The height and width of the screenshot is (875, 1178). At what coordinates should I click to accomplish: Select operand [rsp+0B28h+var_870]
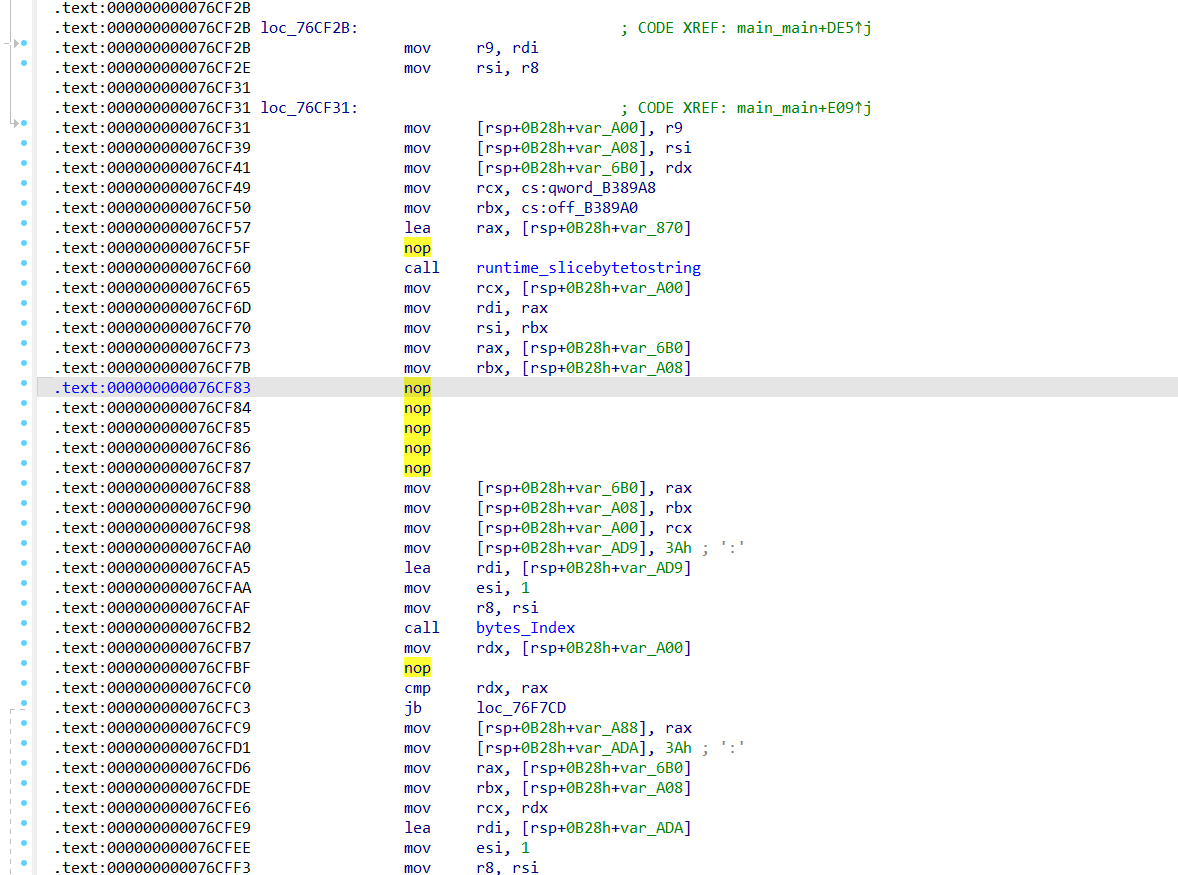pyautogui.click(x=606, y=228)
